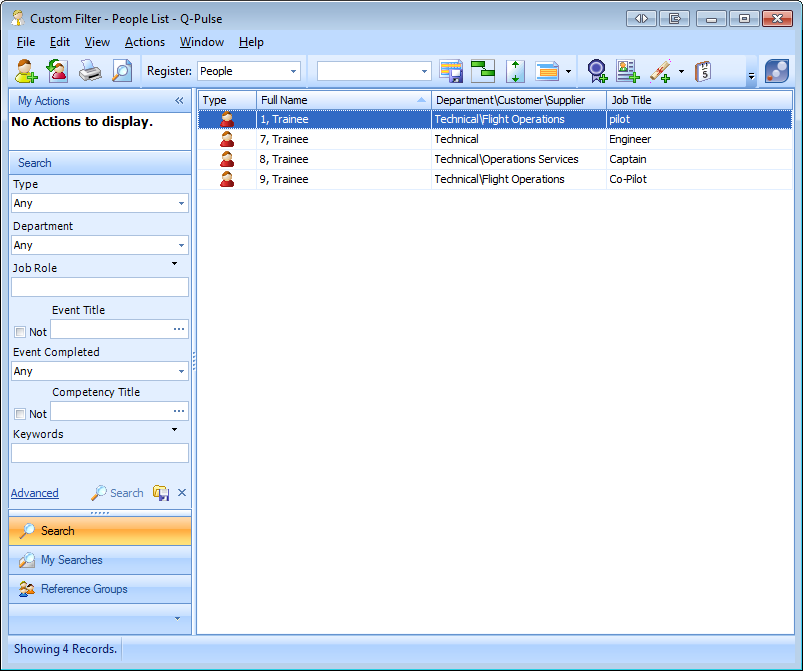The height and width of the screenshot is (671, 803).
Task: Select the Search navigation pane button
Action: click(100, 531)
